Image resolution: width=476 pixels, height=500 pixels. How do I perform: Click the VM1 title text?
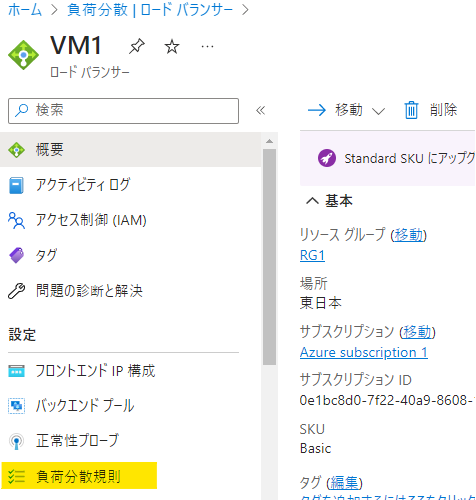[76, 46]
